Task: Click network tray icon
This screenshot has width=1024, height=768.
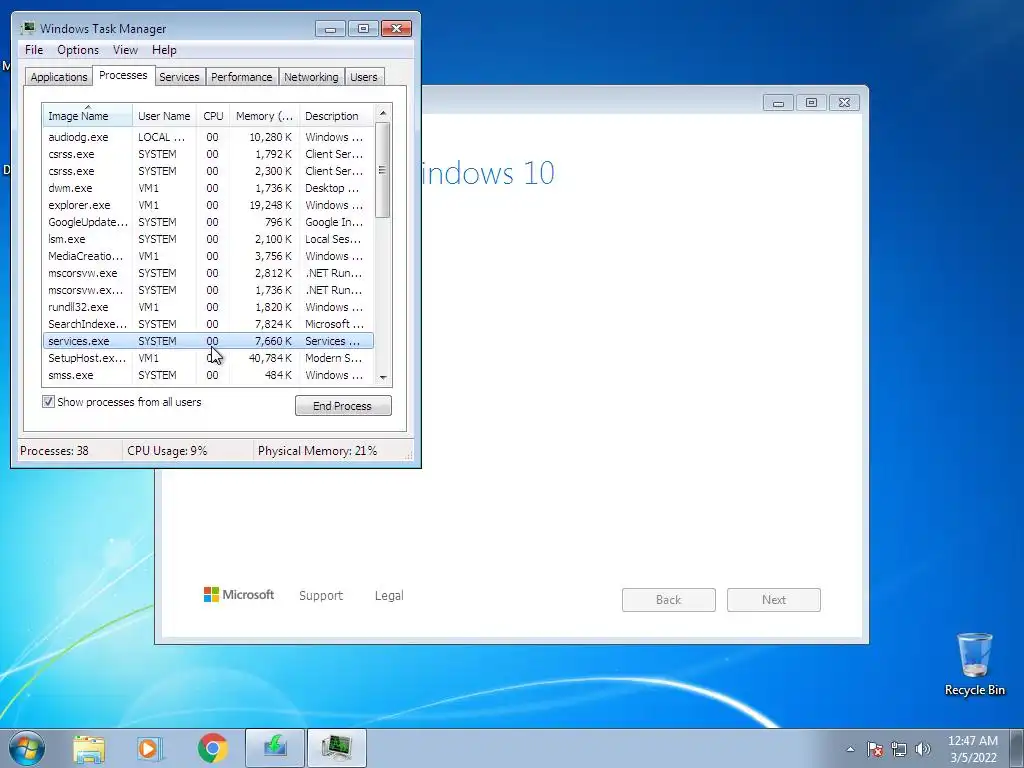Action: 899,749
